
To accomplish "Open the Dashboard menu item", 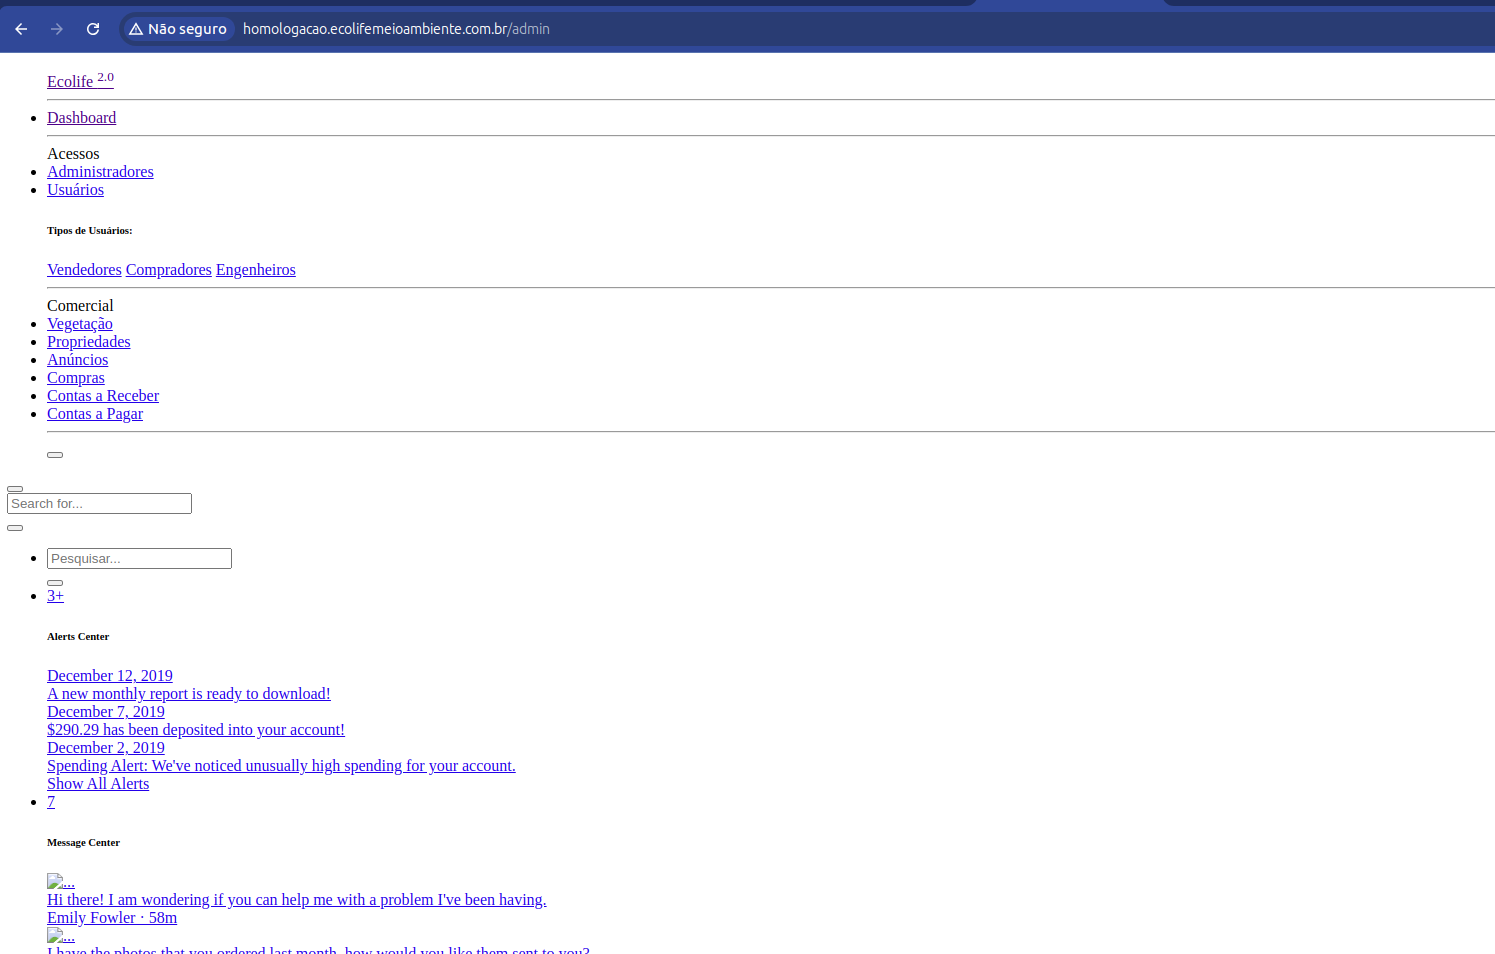I will pos(81,118).
